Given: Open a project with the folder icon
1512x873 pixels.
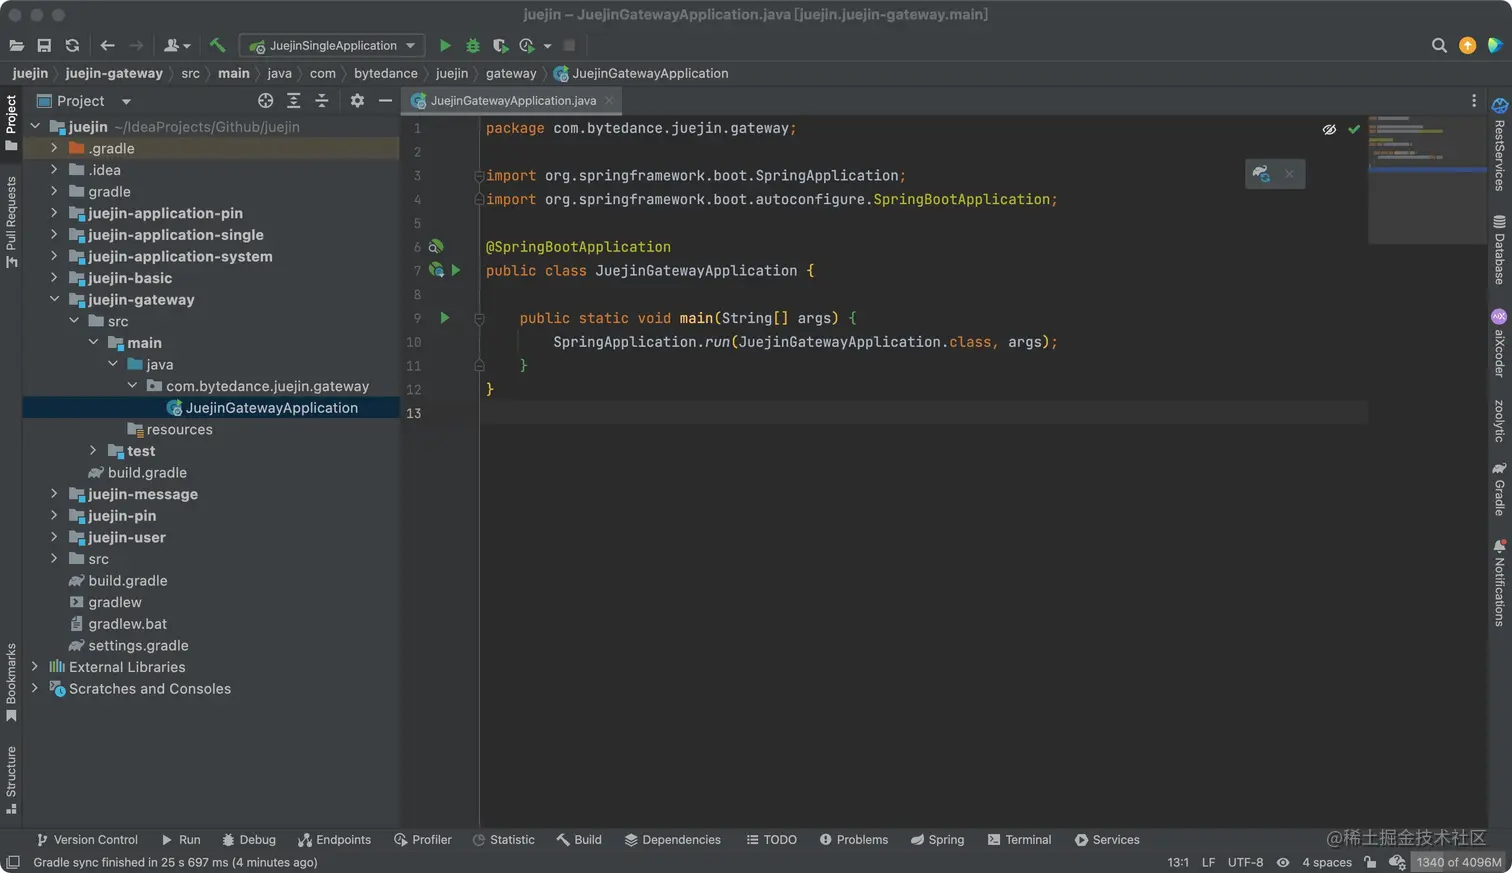Looking at the screenshot, I should tap(16, 46).
